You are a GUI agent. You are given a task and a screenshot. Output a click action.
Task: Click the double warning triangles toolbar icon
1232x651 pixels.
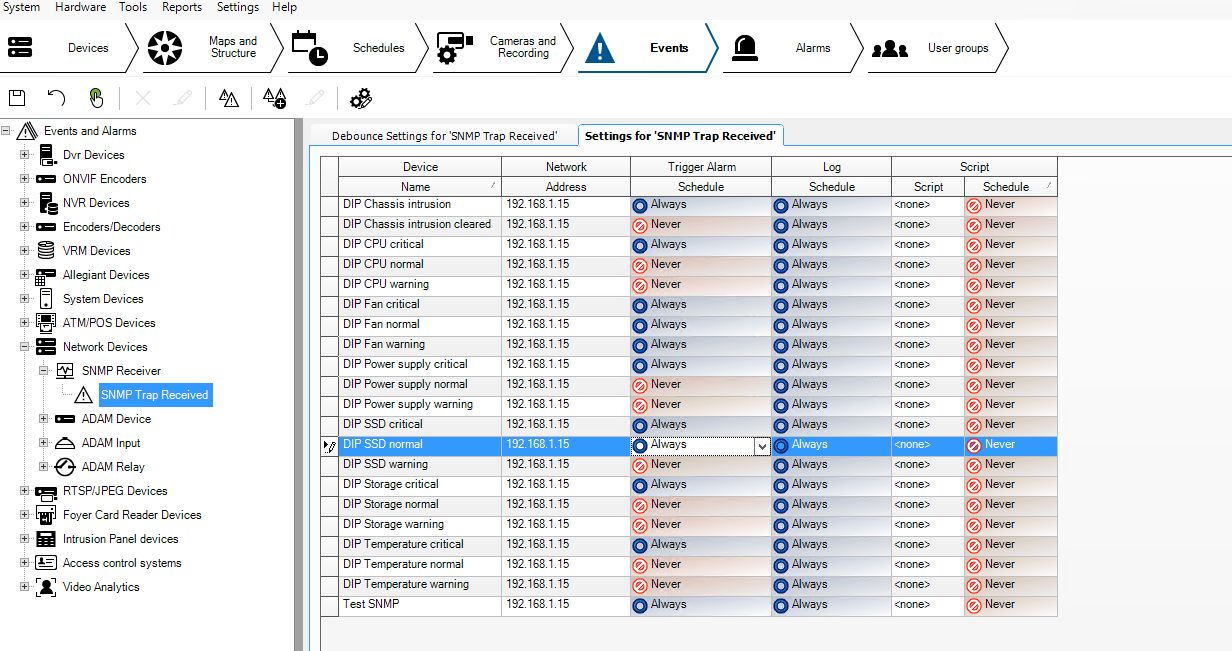229,98
